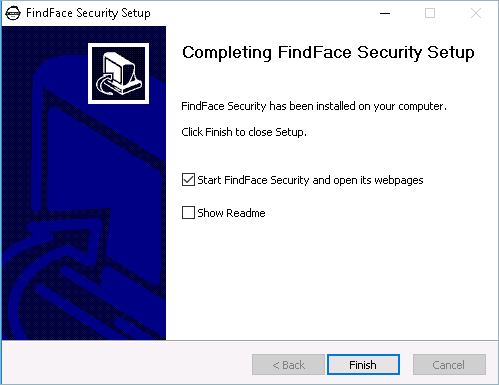Screen dimensions: 499x385
Task: Click the grey footer area left of Back
Action: [127, 364]
